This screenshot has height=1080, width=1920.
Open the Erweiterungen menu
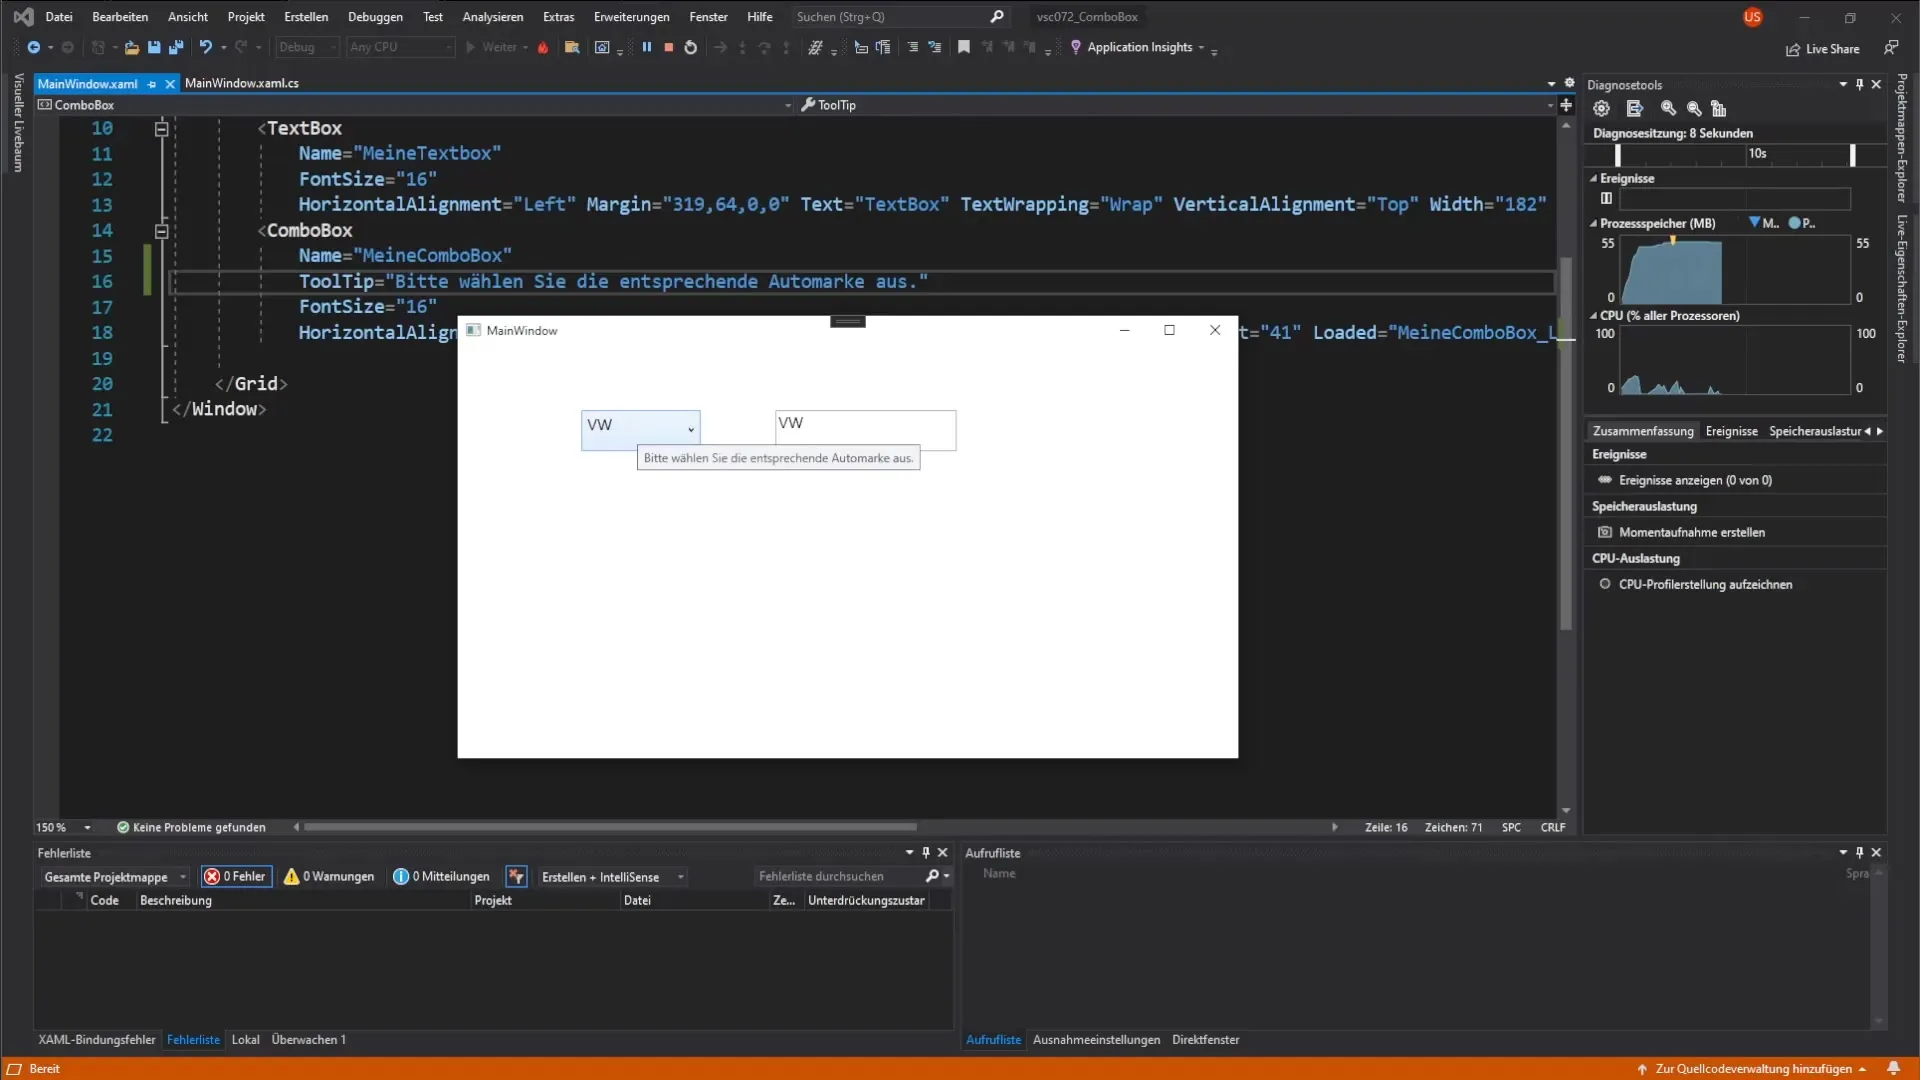click(x=631, y=17)
